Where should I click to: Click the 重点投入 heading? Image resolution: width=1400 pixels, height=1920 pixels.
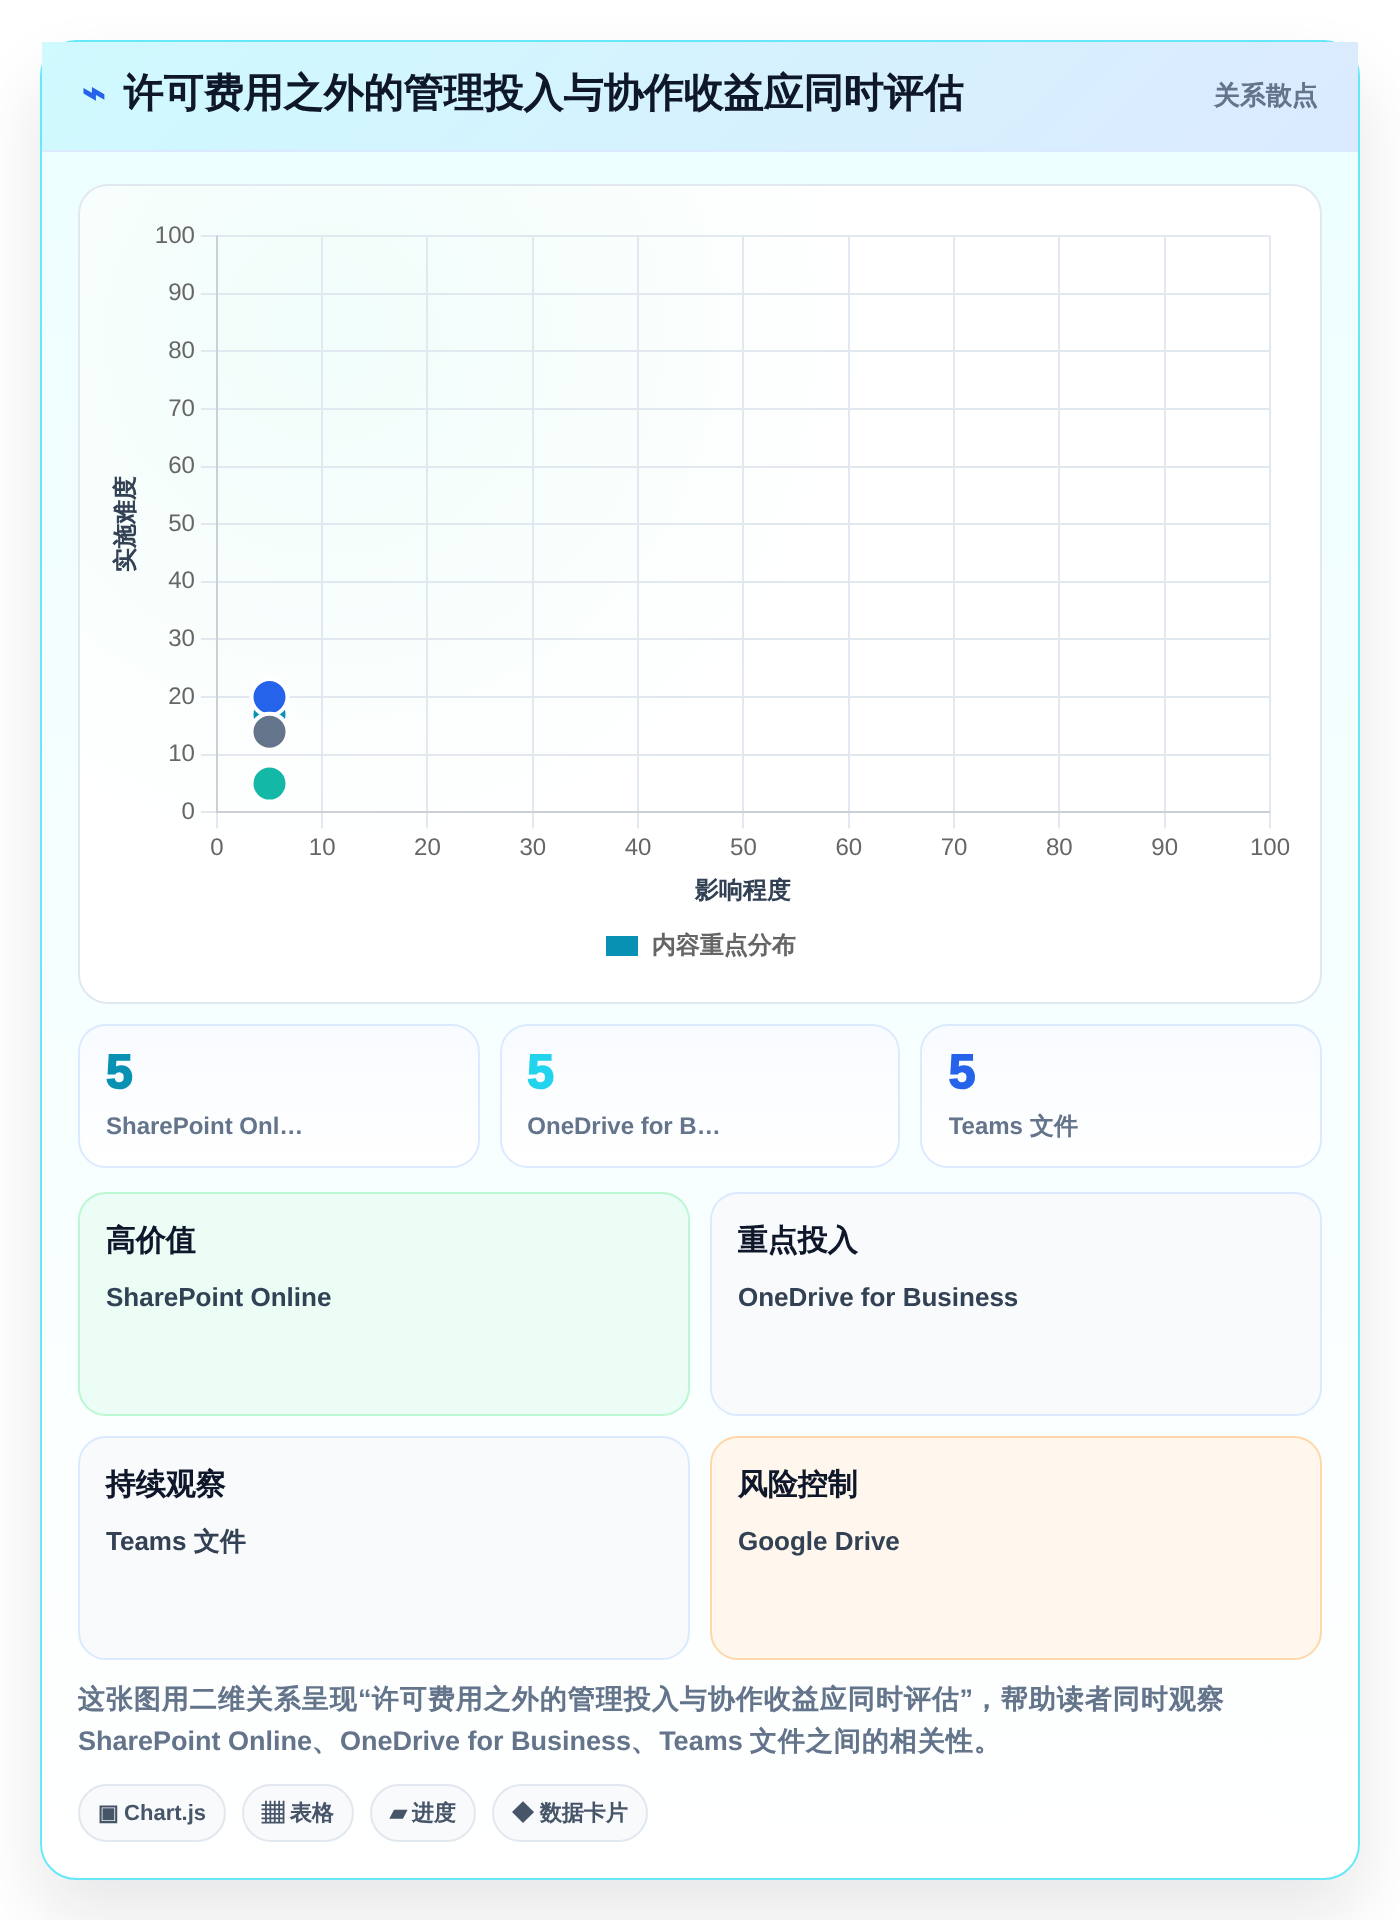click(798, 1240)
